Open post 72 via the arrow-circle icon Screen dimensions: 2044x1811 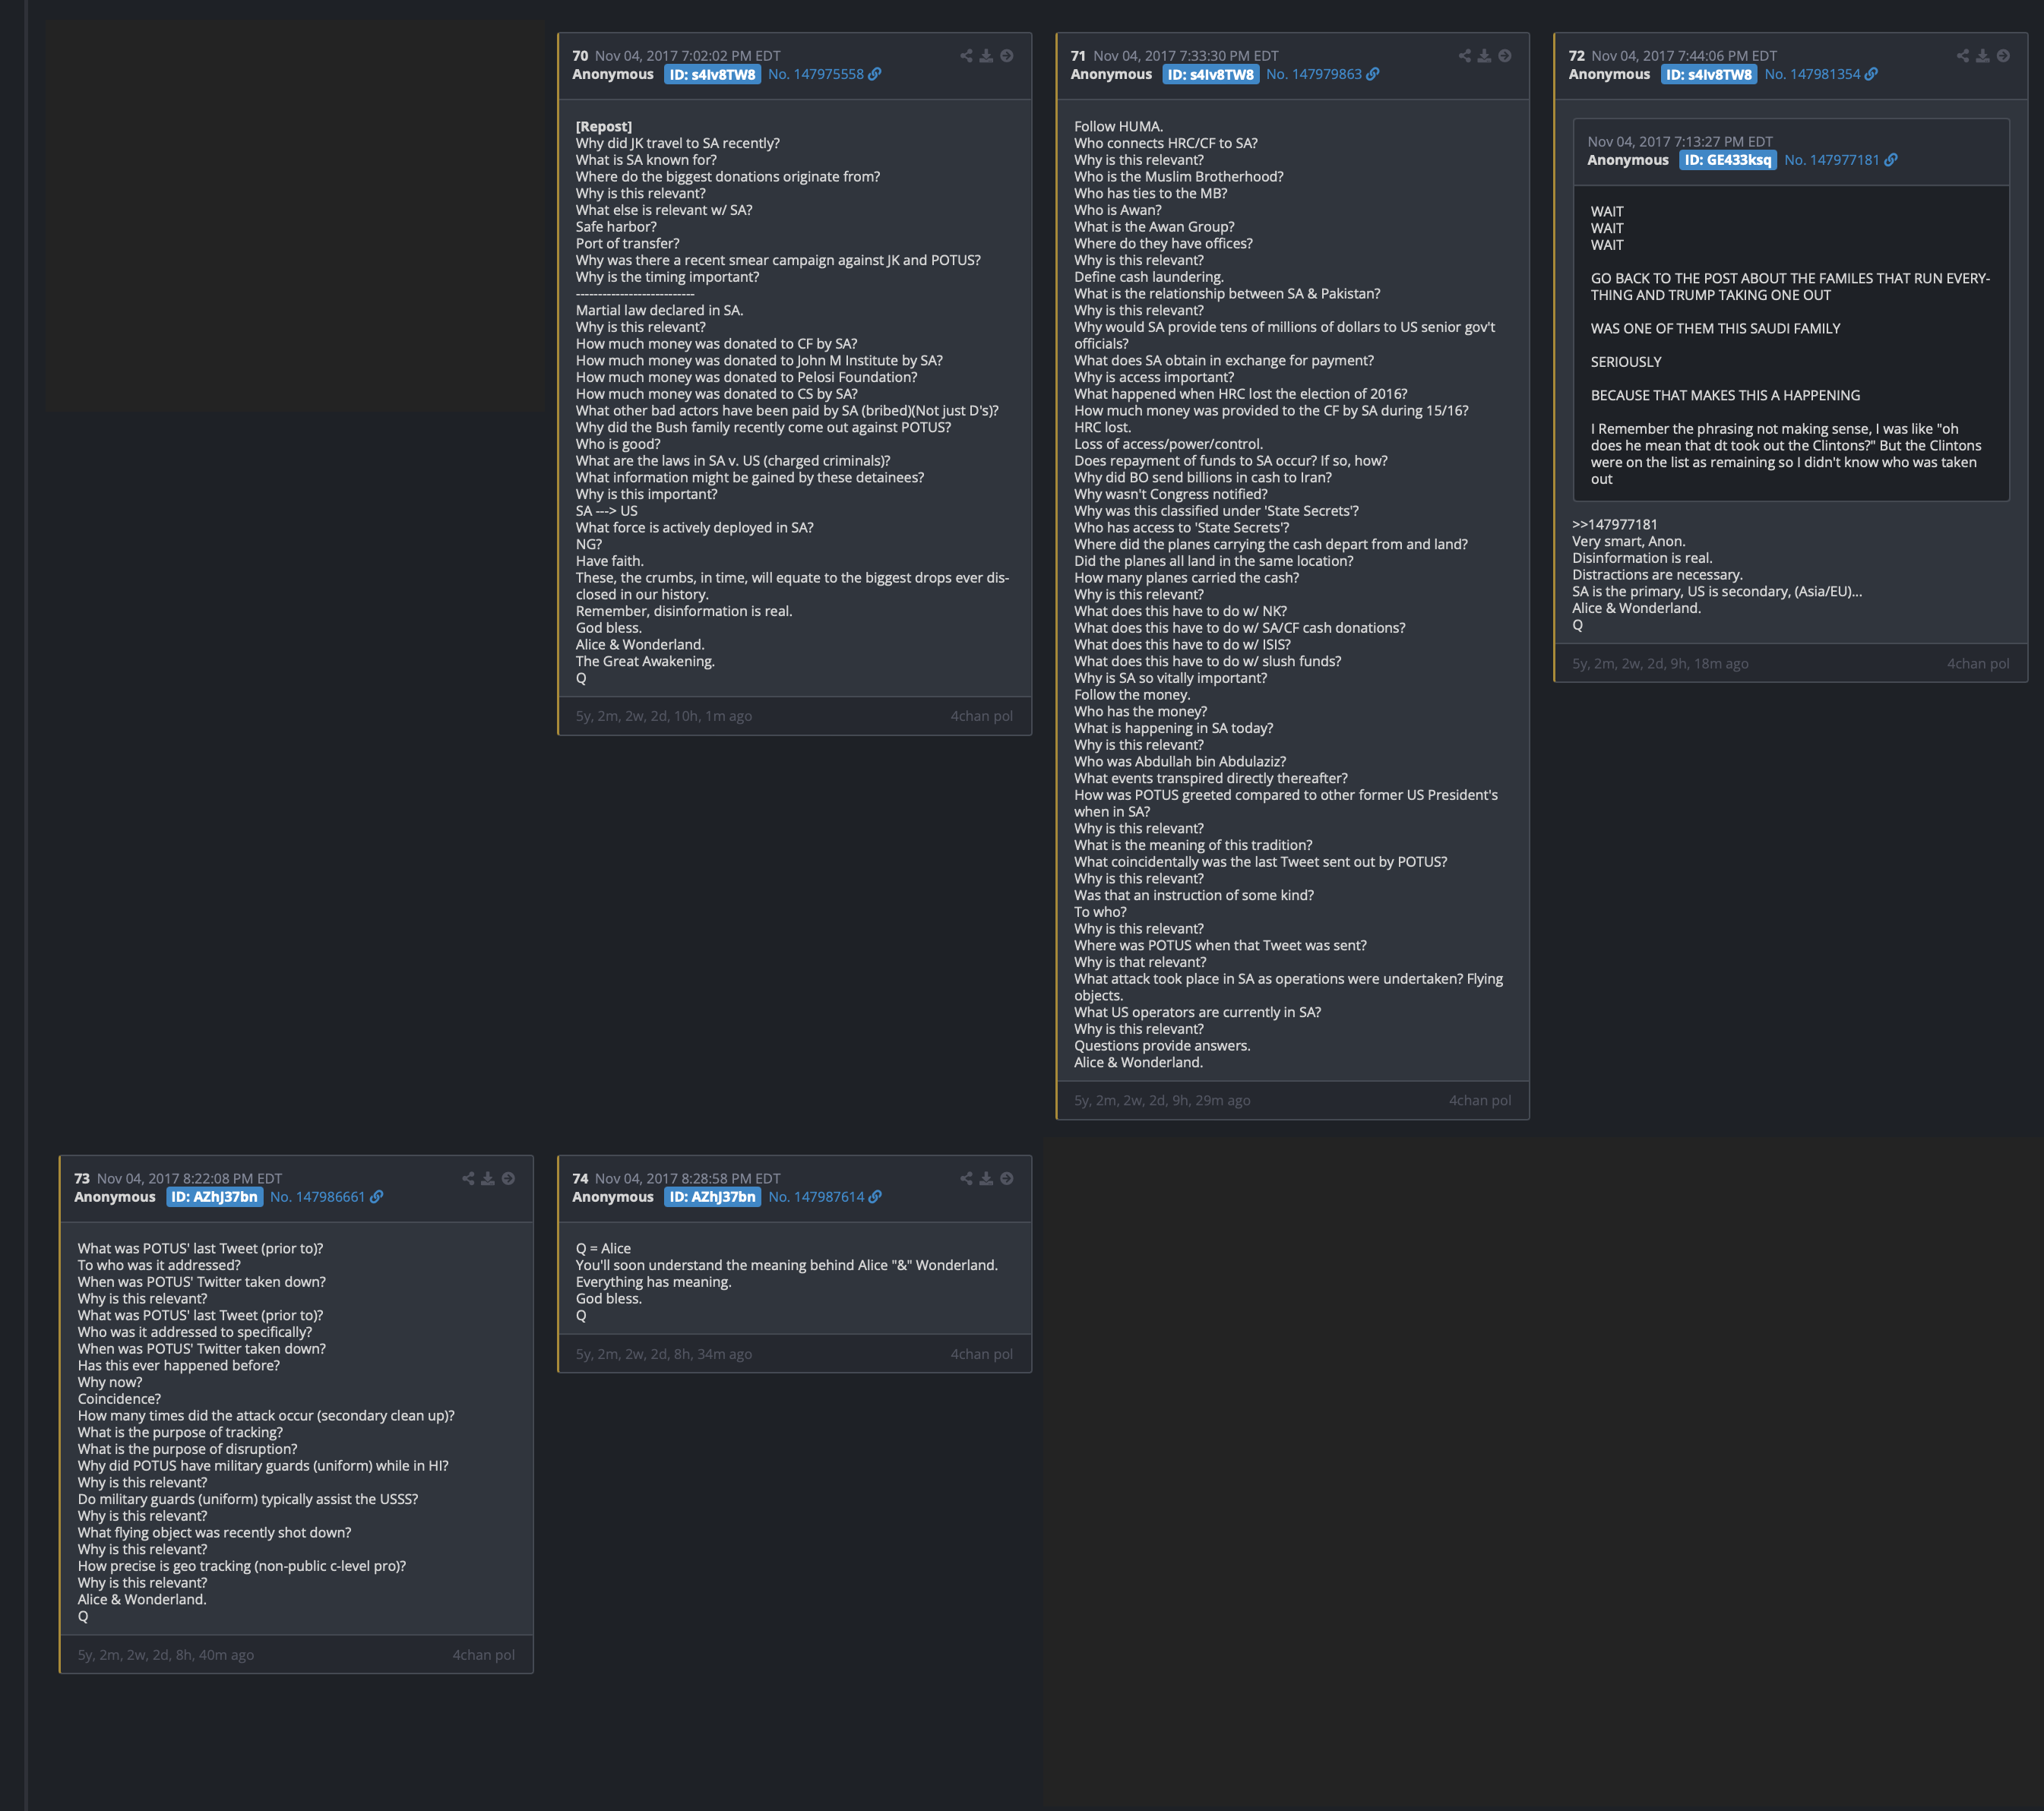click(x=2003, y=56)
